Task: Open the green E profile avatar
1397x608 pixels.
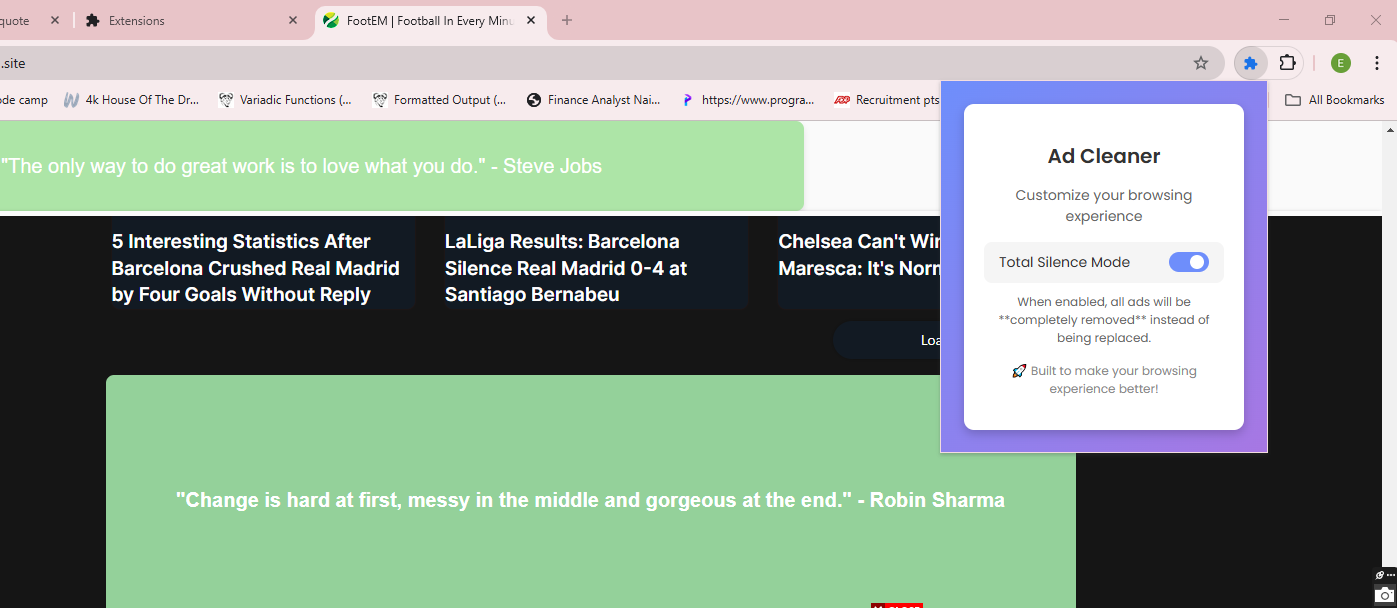Action: [x=1341, y=63]
